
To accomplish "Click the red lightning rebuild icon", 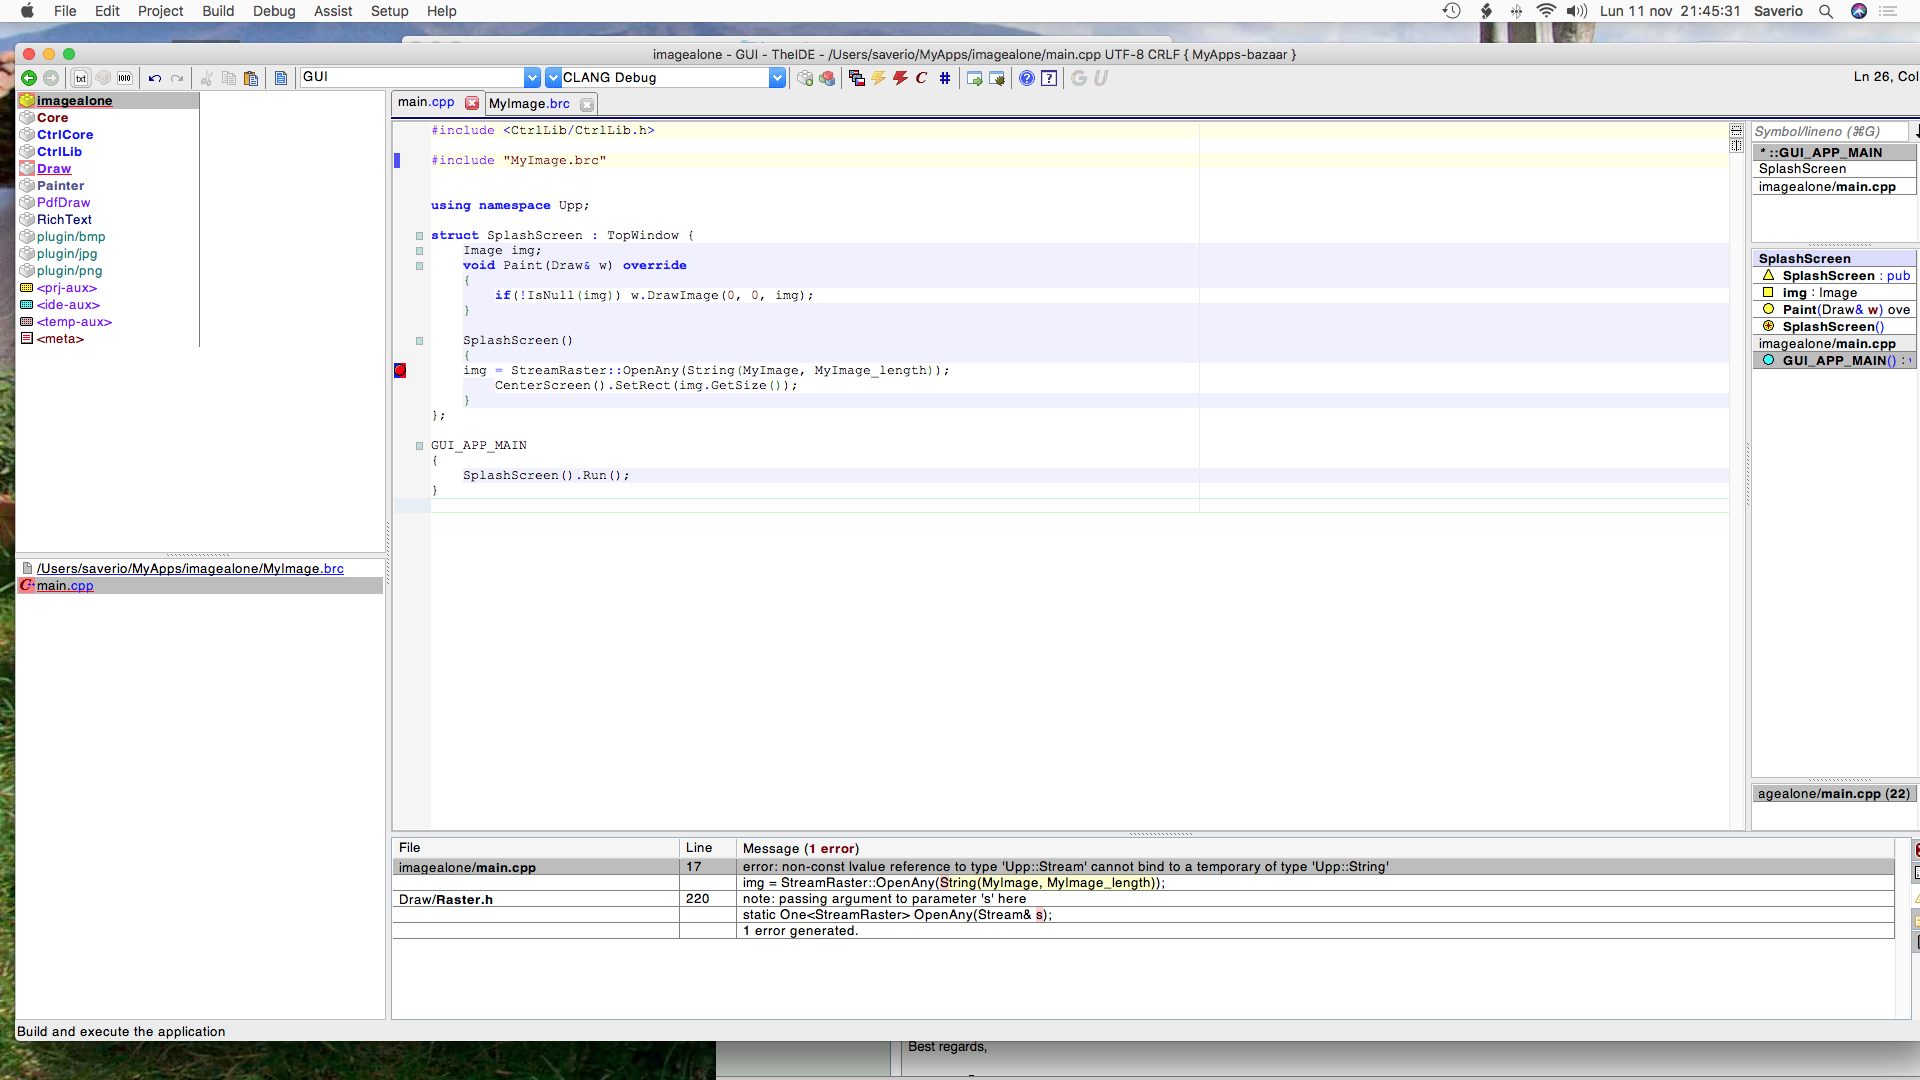I will pyautogui.click(x=900, y=78).
